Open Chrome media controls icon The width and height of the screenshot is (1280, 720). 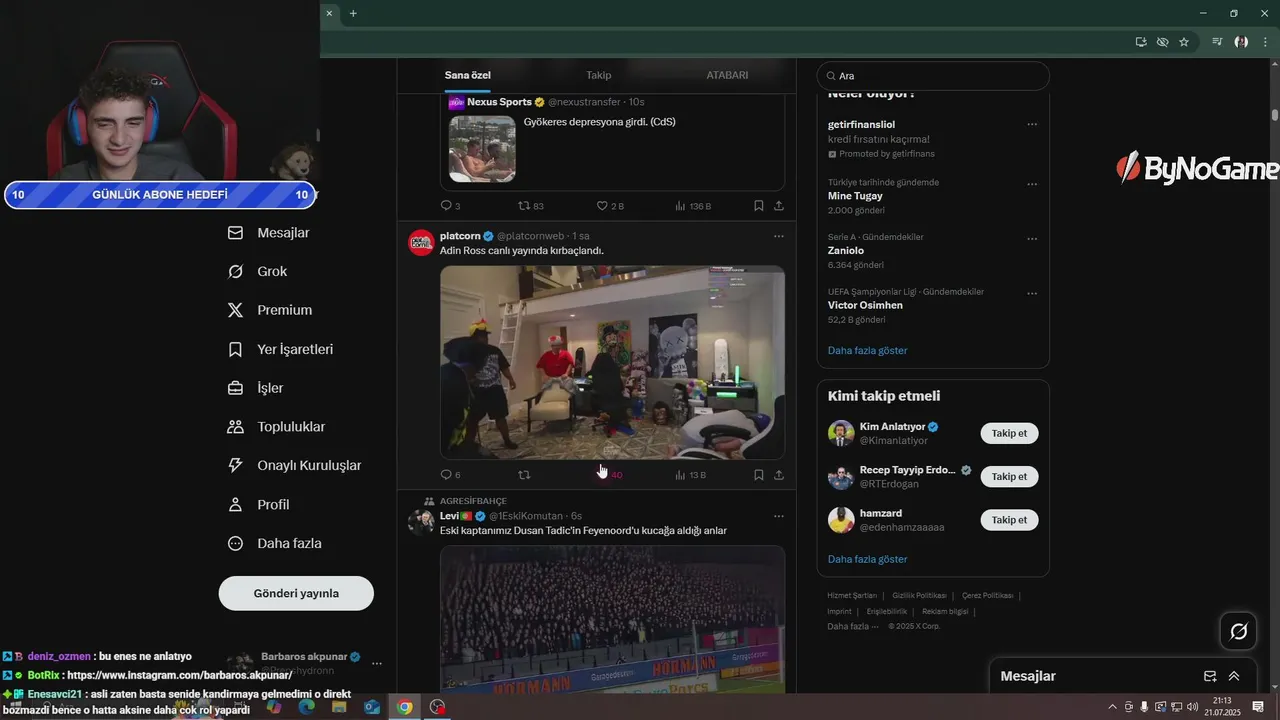tap(1217, 42)
